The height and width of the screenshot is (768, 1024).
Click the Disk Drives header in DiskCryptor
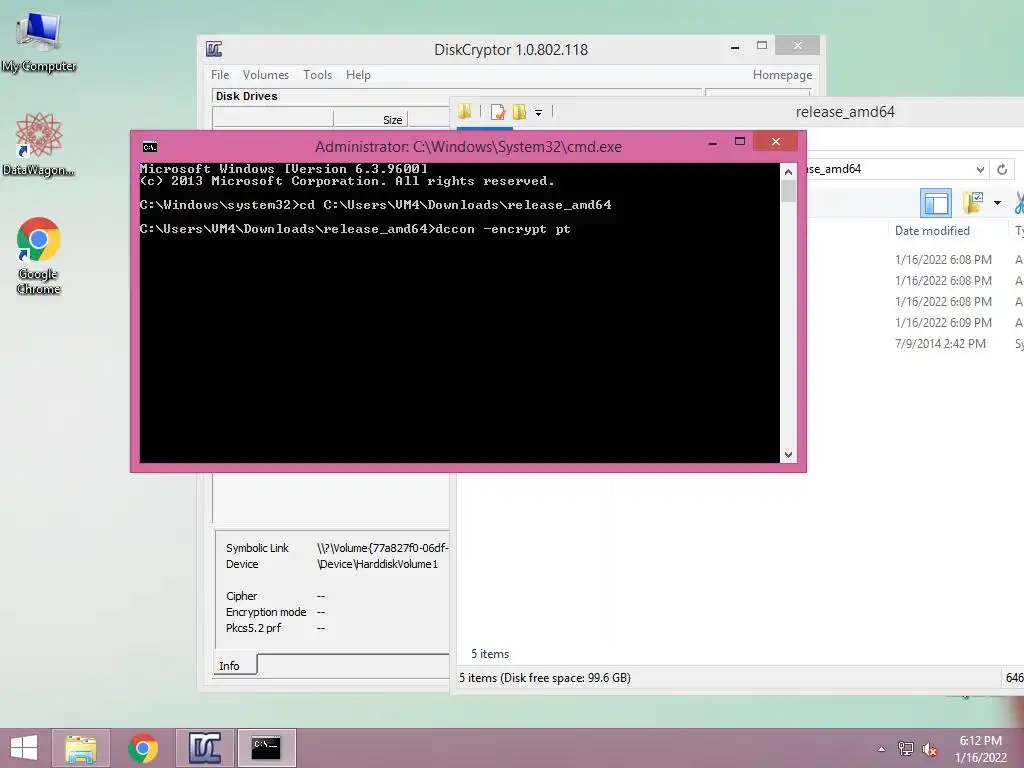(247, 96)
